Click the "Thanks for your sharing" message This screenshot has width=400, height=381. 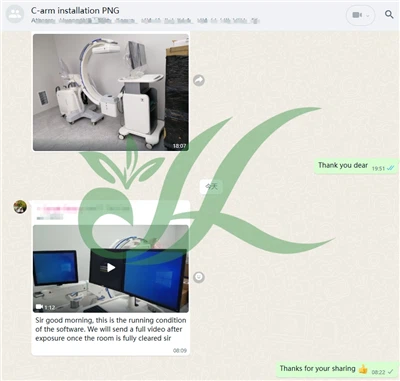336,369
